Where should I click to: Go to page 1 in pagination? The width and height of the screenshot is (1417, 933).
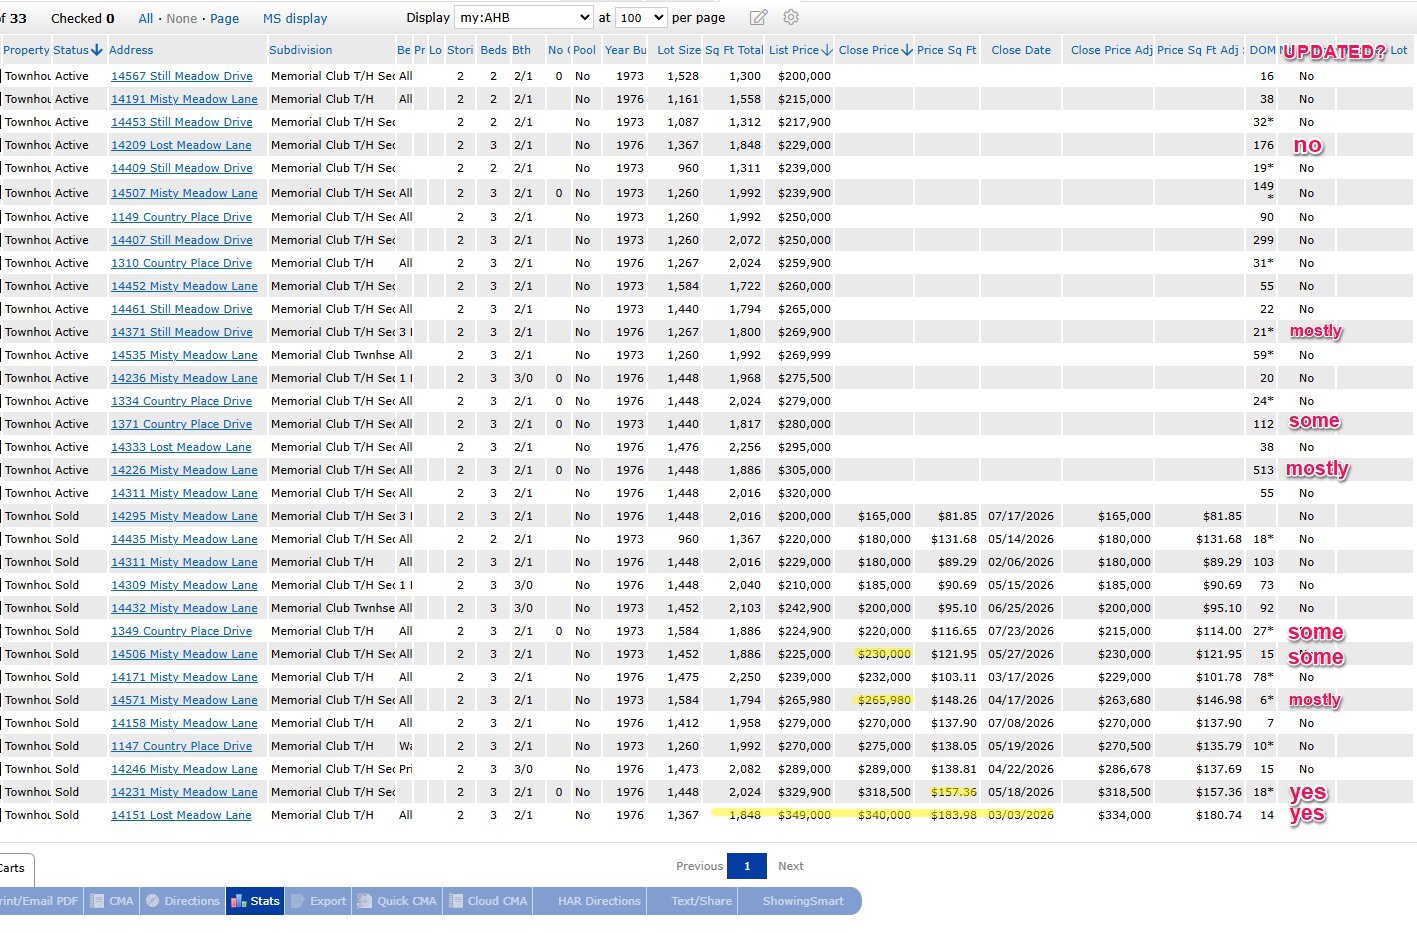tap(747, 866)
